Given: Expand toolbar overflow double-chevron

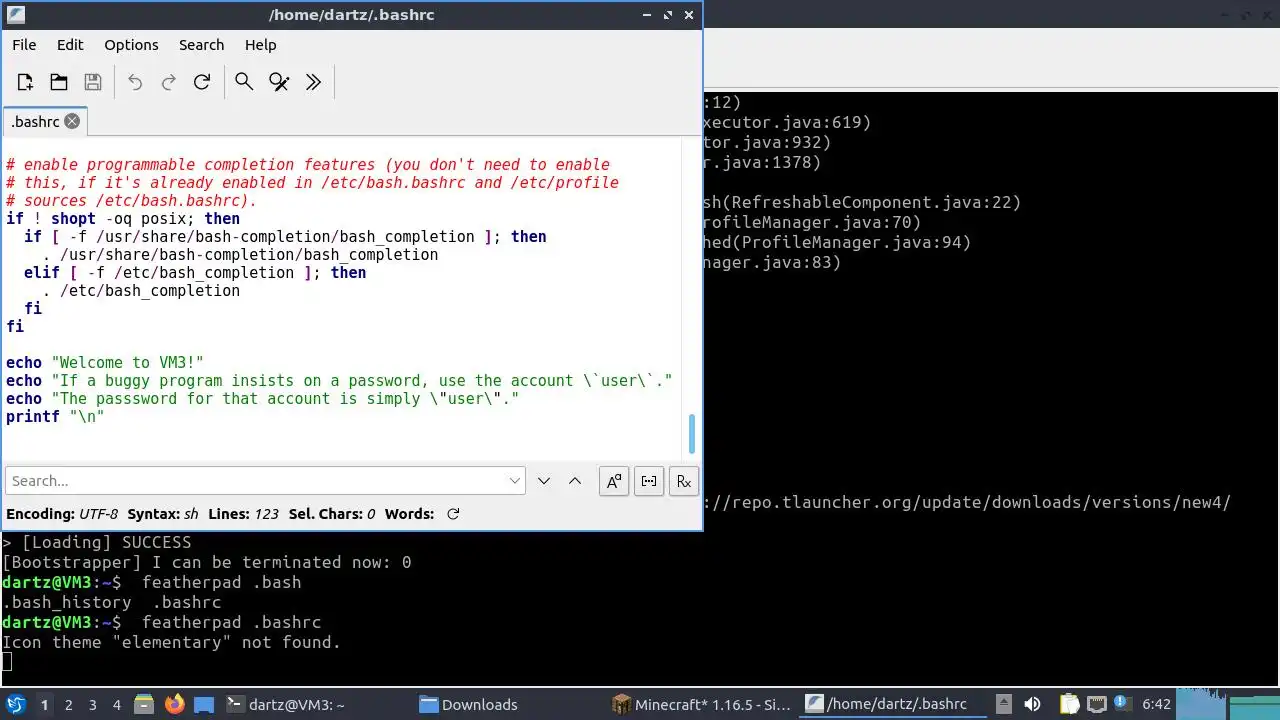Looking at the screenshot, I should [x=313, y=82].
